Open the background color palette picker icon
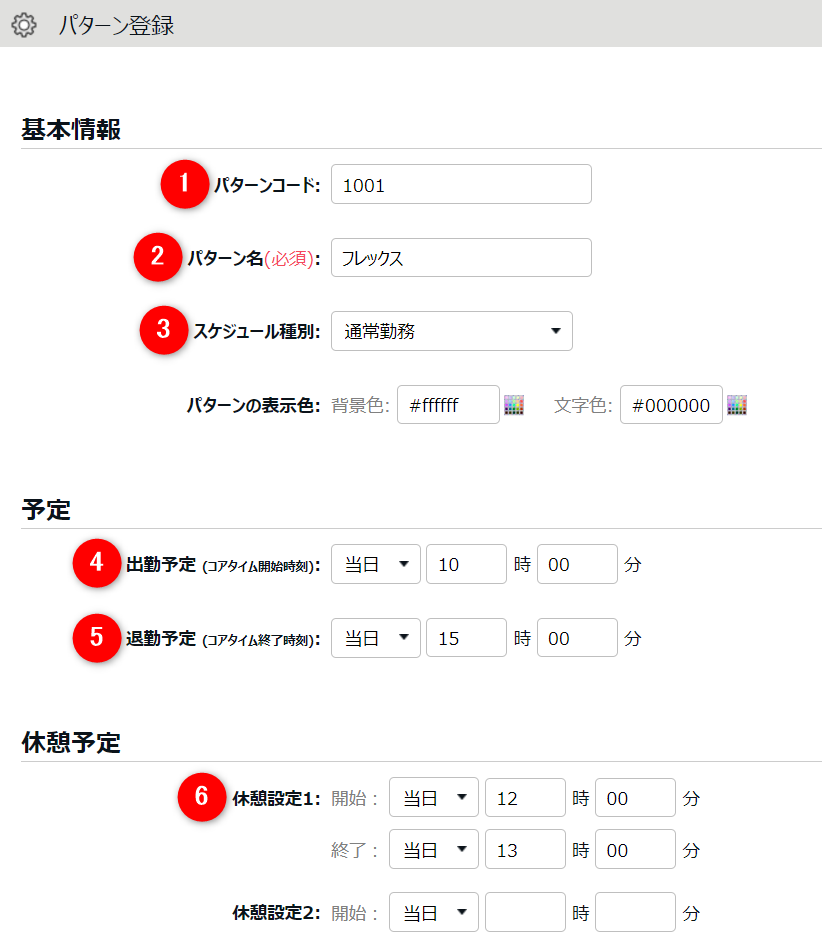 point(514,405)
